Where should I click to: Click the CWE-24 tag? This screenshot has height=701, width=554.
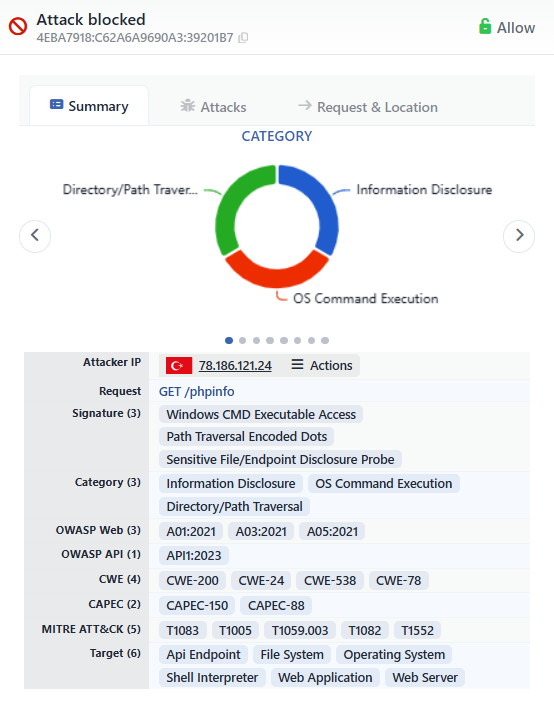(261, 581)
